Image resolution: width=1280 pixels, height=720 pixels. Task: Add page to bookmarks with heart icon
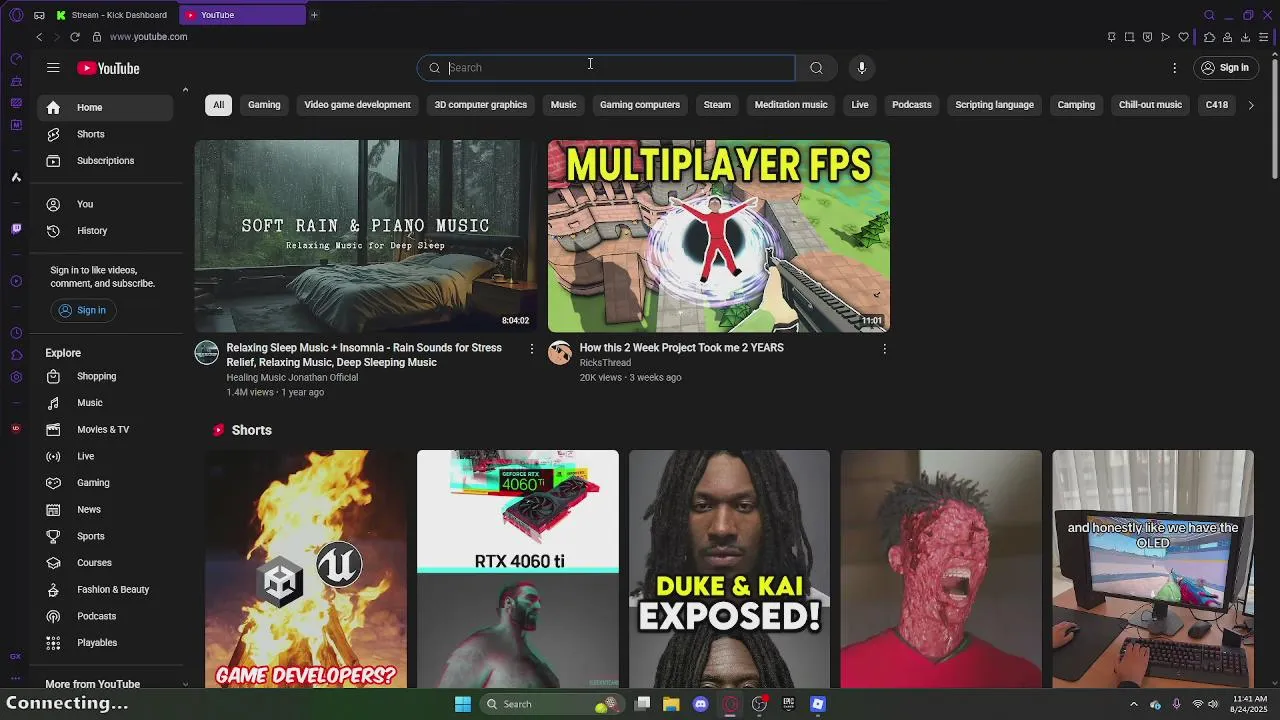pos(1184,37)
